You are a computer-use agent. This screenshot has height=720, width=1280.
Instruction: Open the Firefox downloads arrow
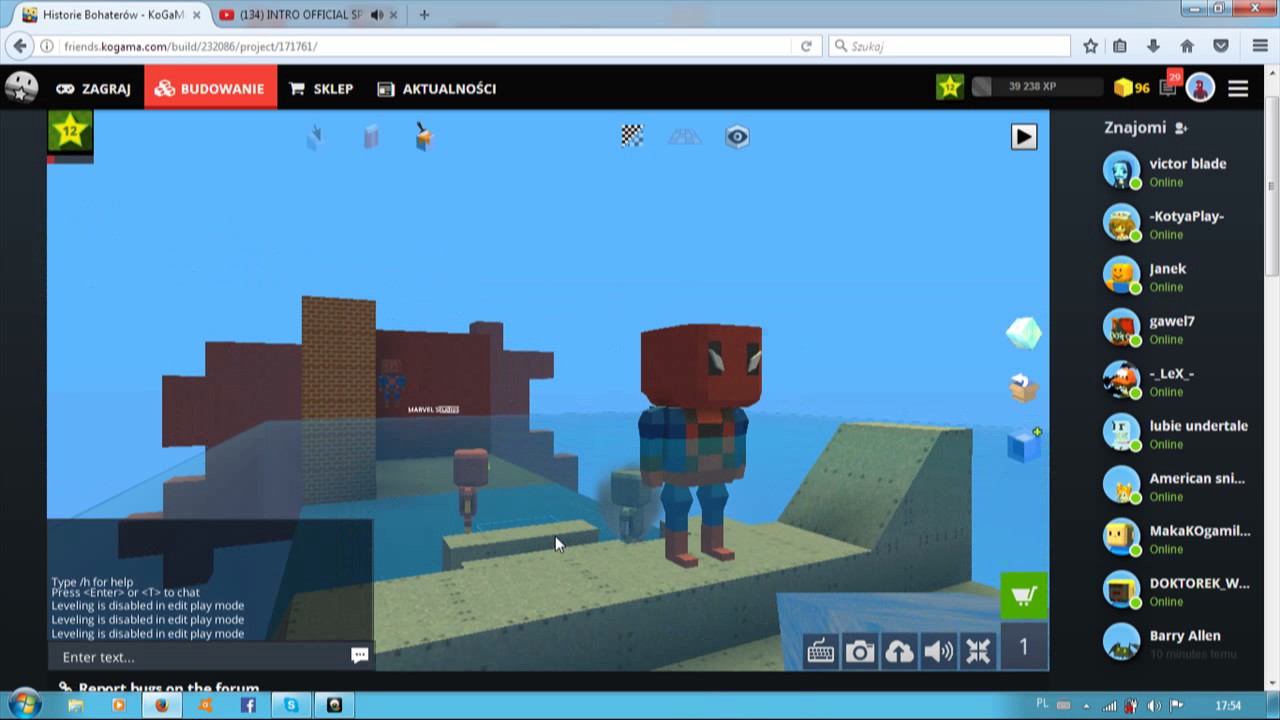coord(1153,46)
